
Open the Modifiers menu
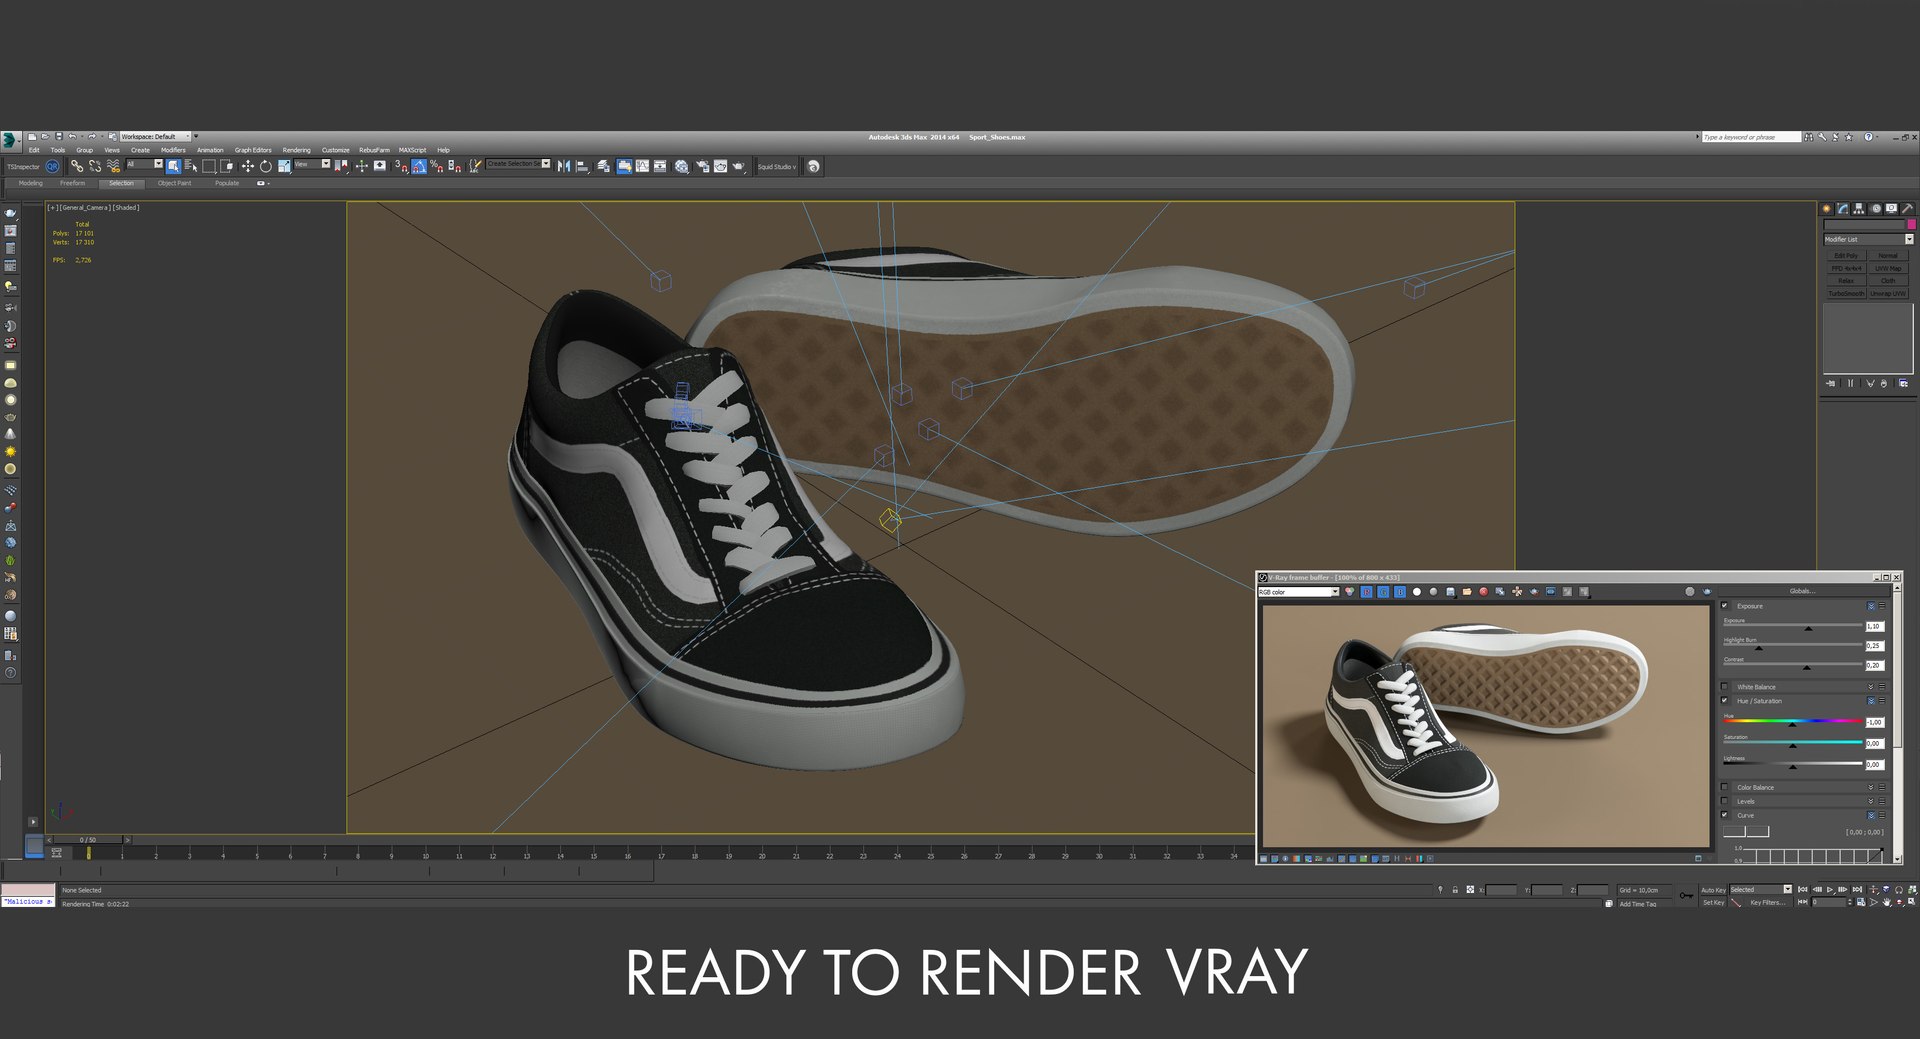coord(173,150)
